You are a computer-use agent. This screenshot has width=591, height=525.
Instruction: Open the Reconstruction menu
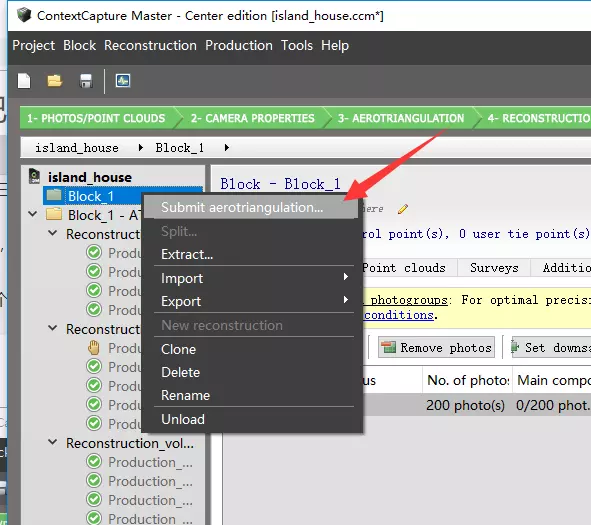click(150, 46)
